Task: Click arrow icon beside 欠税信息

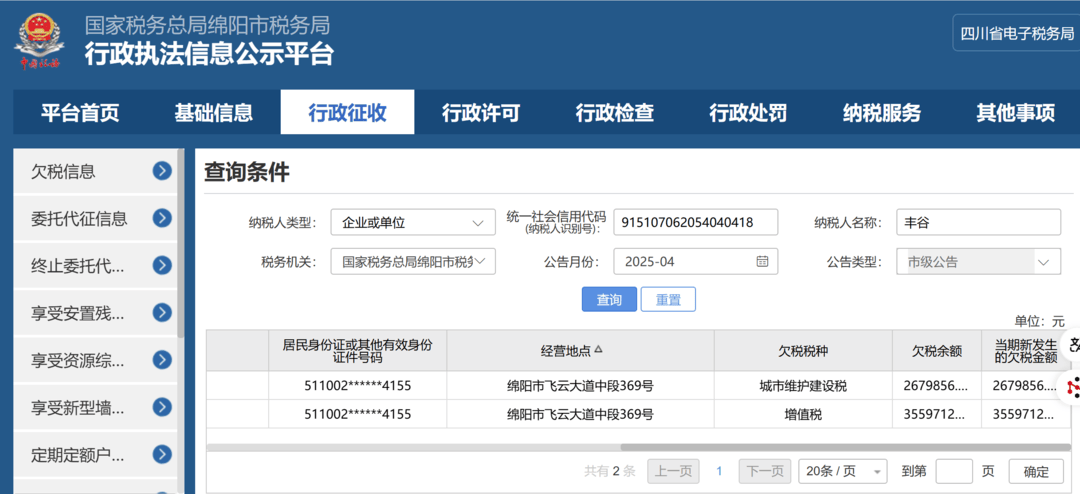Action: [162, 171]
